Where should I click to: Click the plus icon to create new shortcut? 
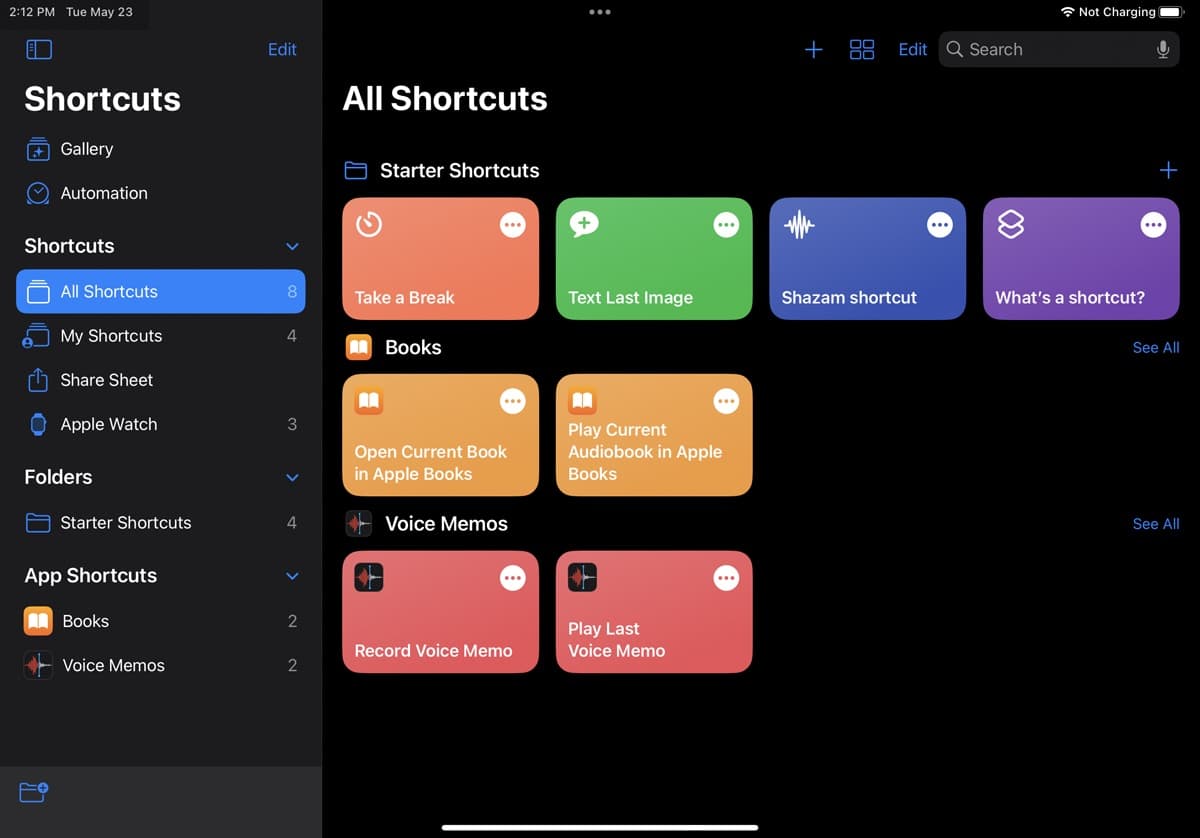tap(814, 50)
